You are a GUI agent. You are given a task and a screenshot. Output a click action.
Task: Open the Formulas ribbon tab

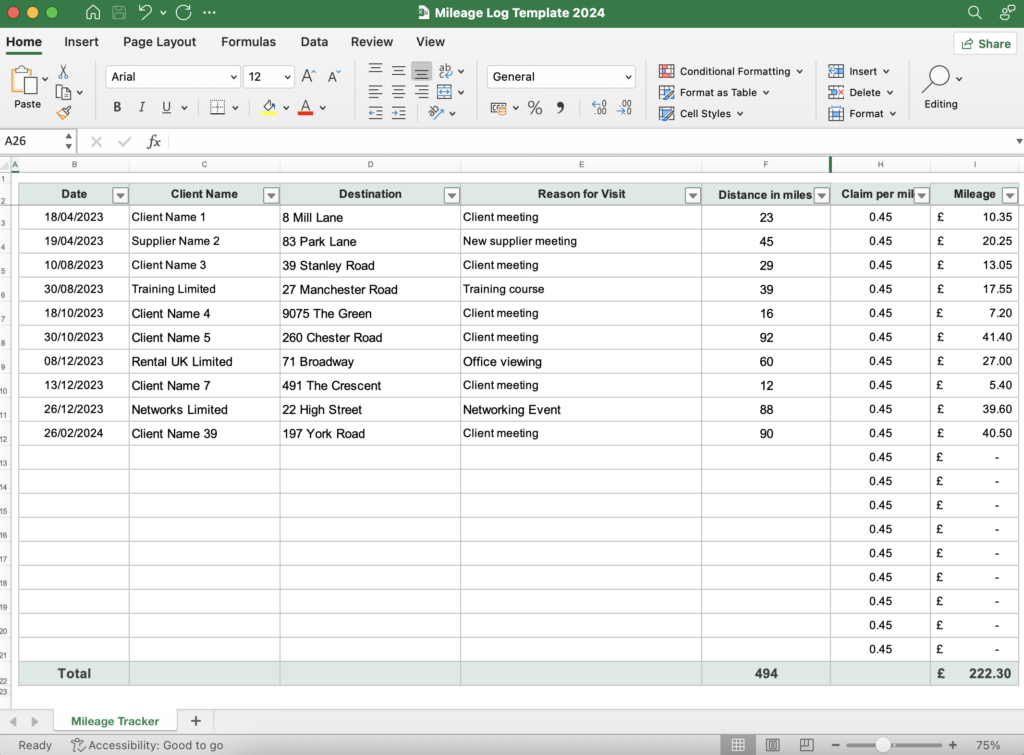click(248, 42)
